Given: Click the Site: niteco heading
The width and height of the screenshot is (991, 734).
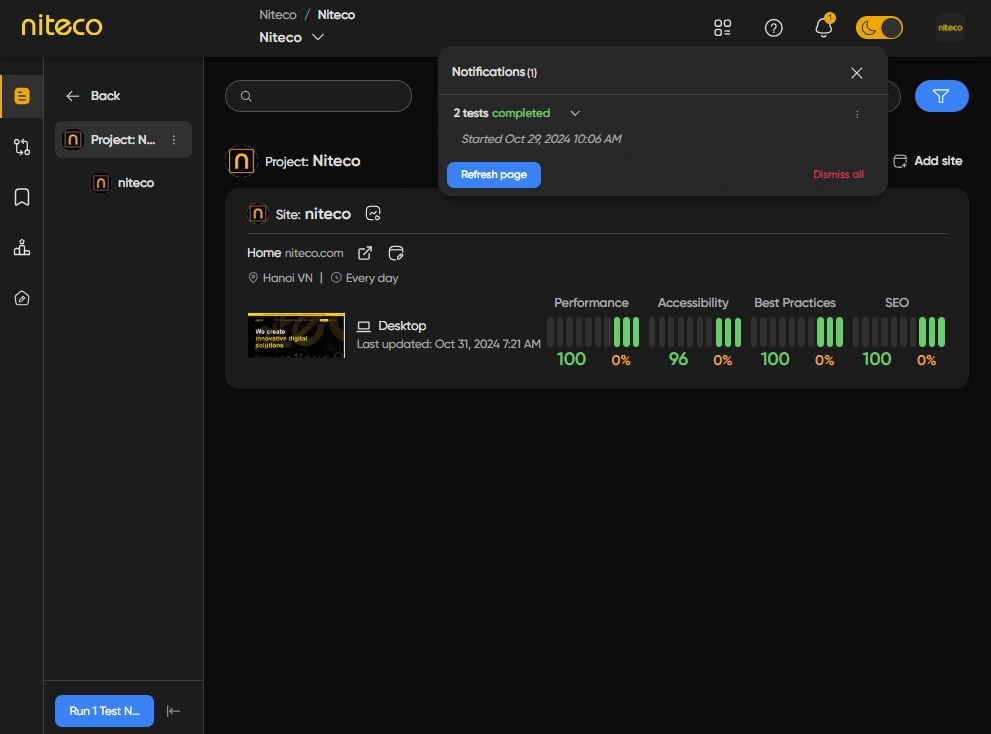Looking at the screenshot, I should (313, 214).
